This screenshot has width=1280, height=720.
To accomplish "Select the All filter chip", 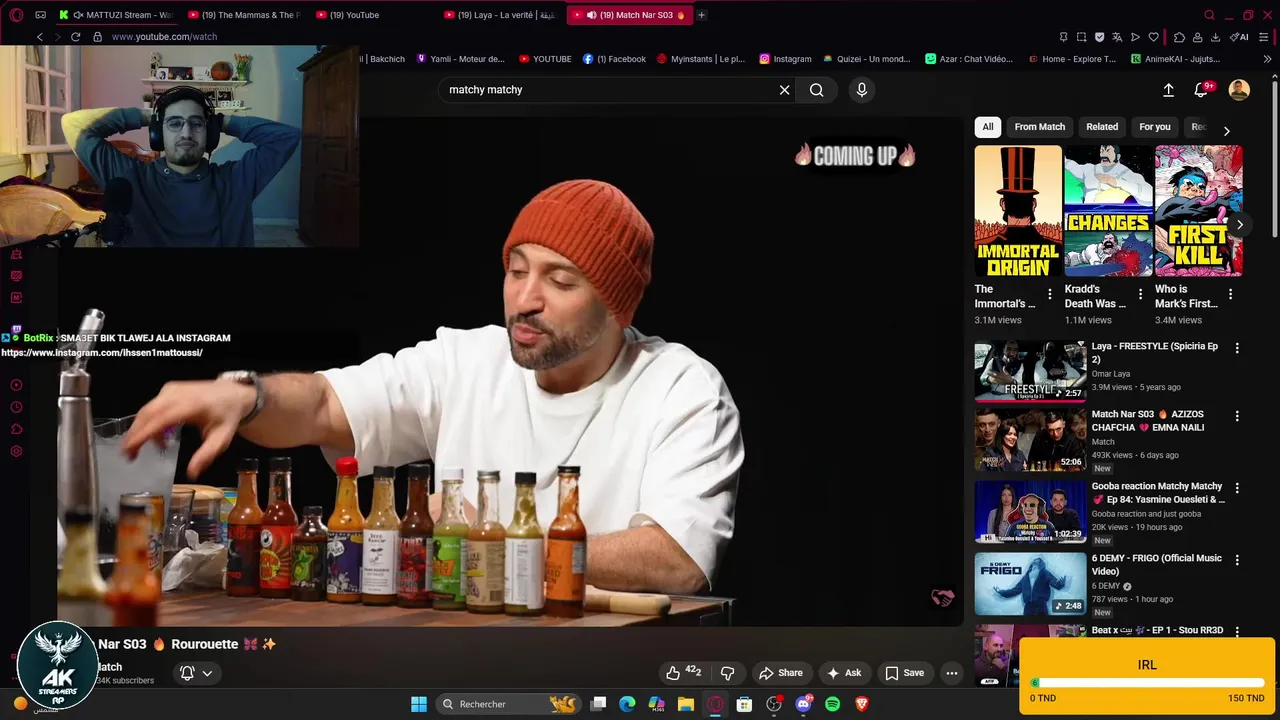I will pyautogui.click(x=988, y=127).
